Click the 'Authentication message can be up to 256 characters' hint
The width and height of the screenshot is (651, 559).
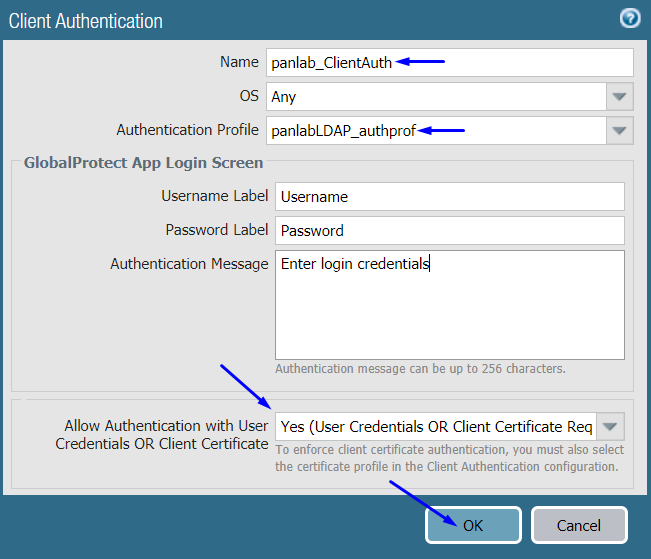[420, 369]
